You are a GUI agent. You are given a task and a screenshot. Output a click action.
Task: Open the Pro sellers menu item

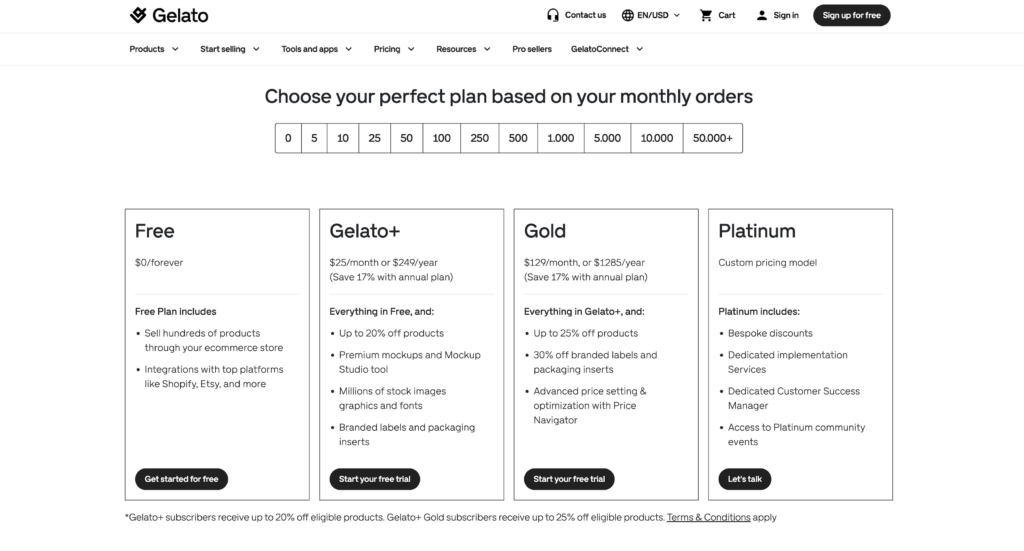pos(532,49)
